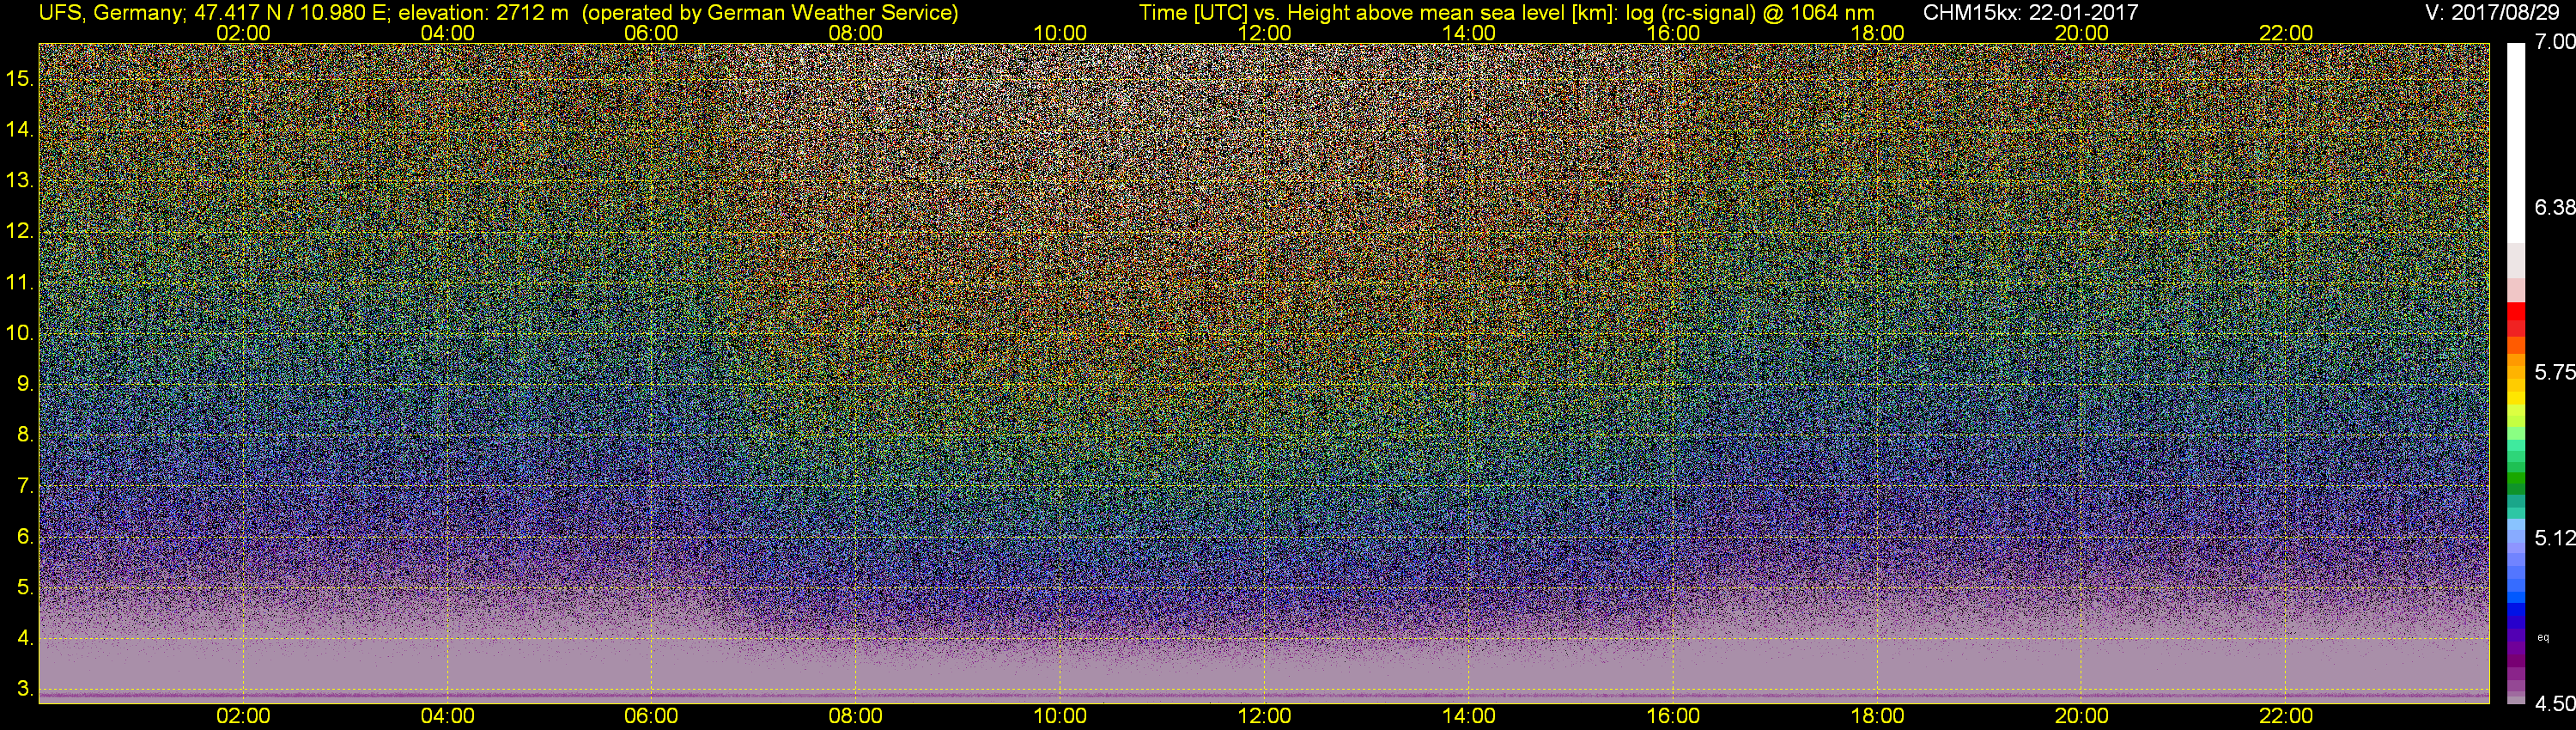This screenshot has width=2576, height=730.
Task: Click the "13." height axis label
Action: [20, 181]
